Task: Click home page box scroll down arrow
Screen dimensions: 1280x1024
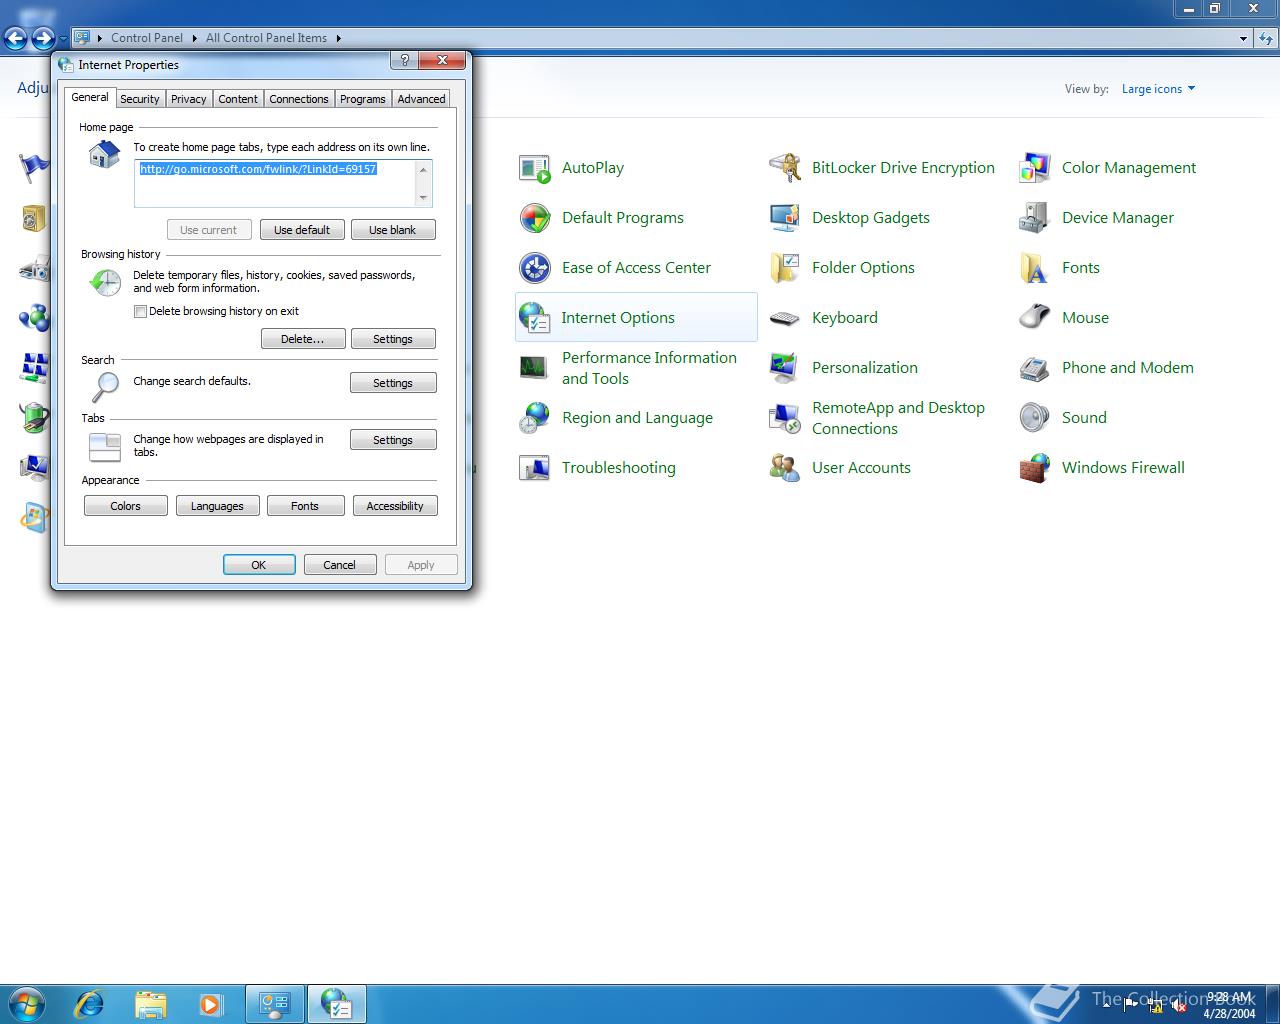Action: tap(424, 198)
